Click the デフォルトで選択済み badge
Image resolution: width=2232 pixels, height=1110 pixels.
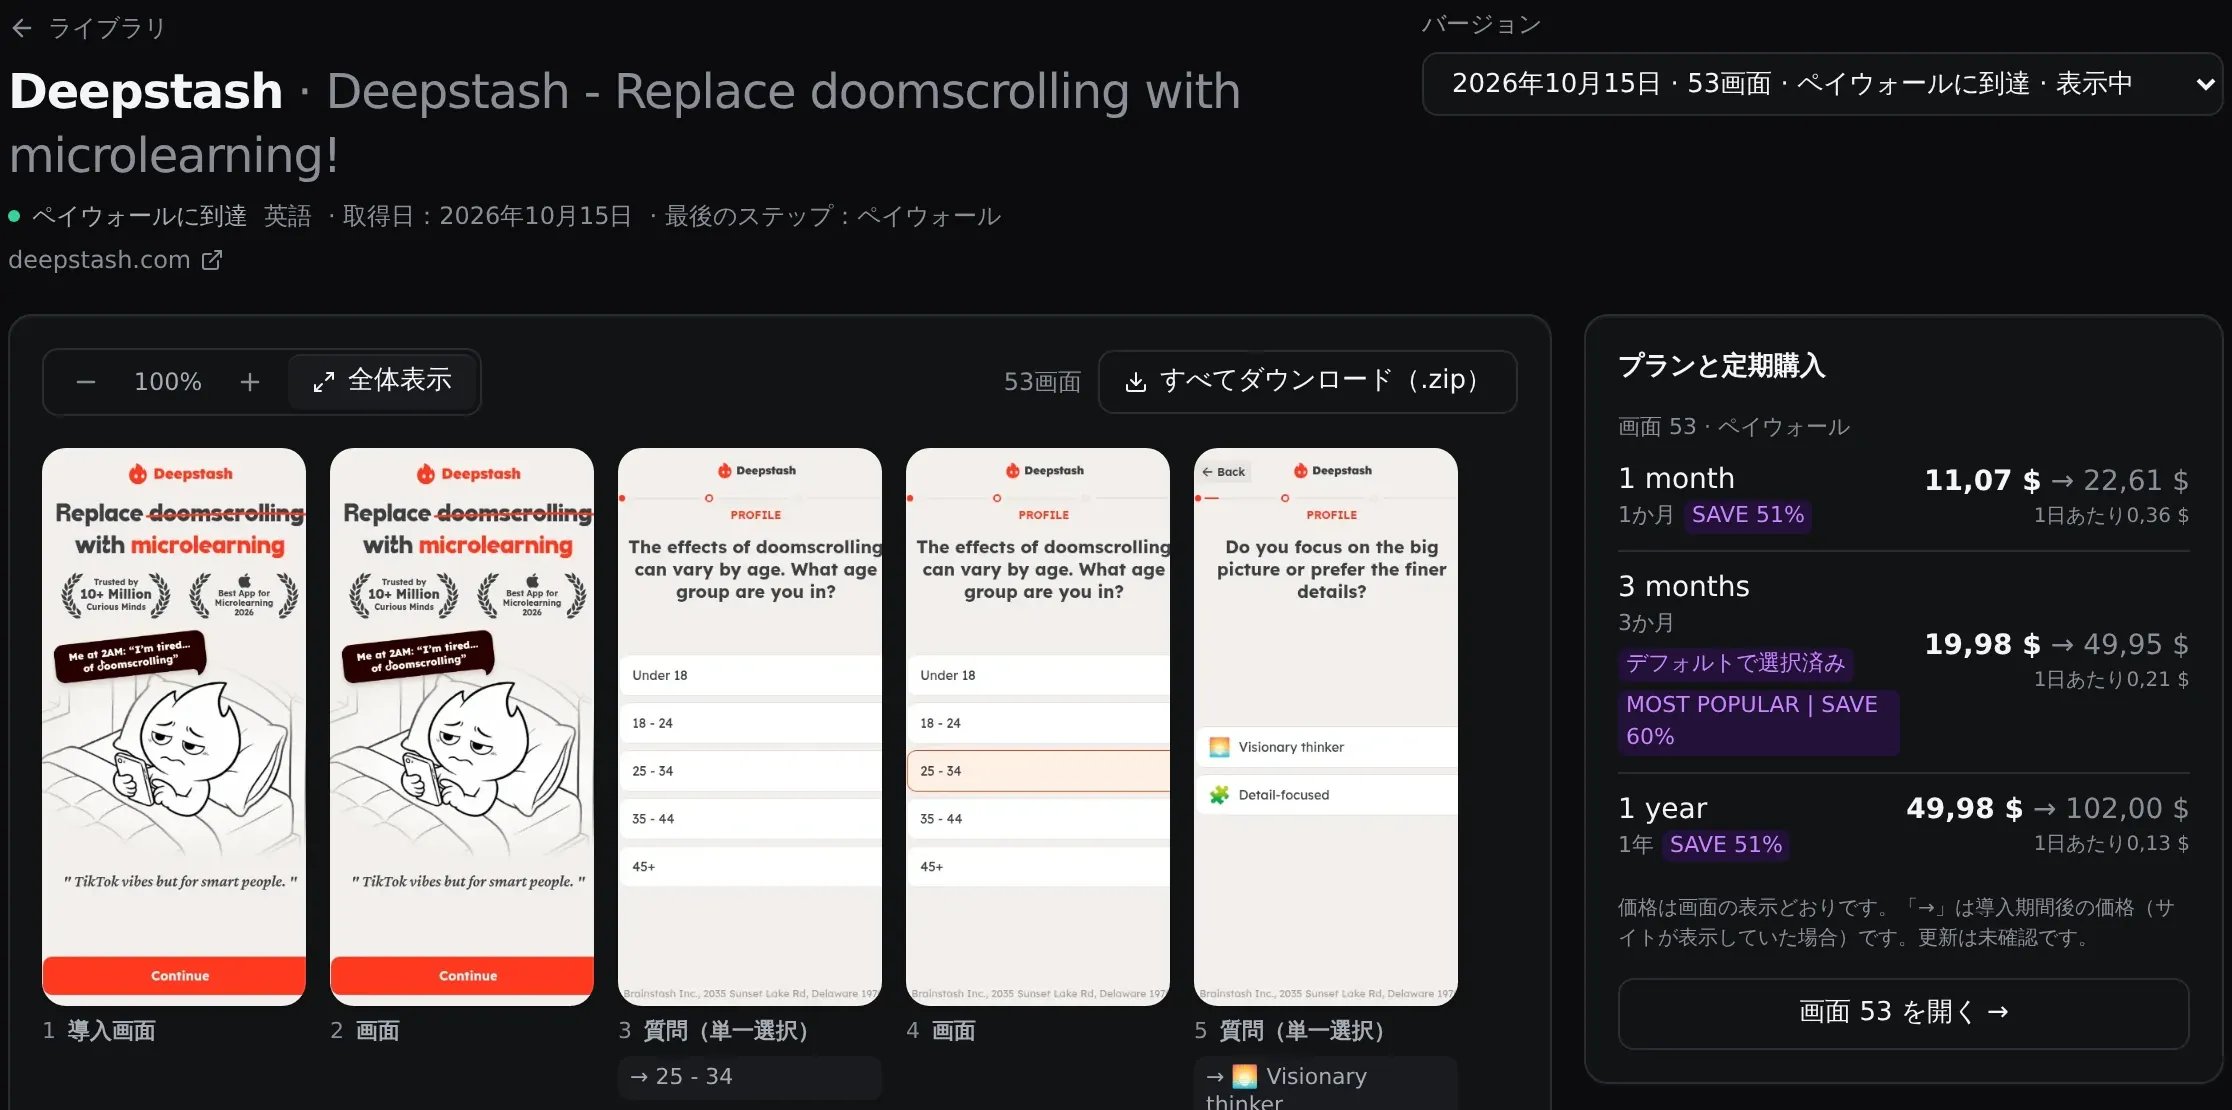pyautogui.click(x=1735, y=663)
